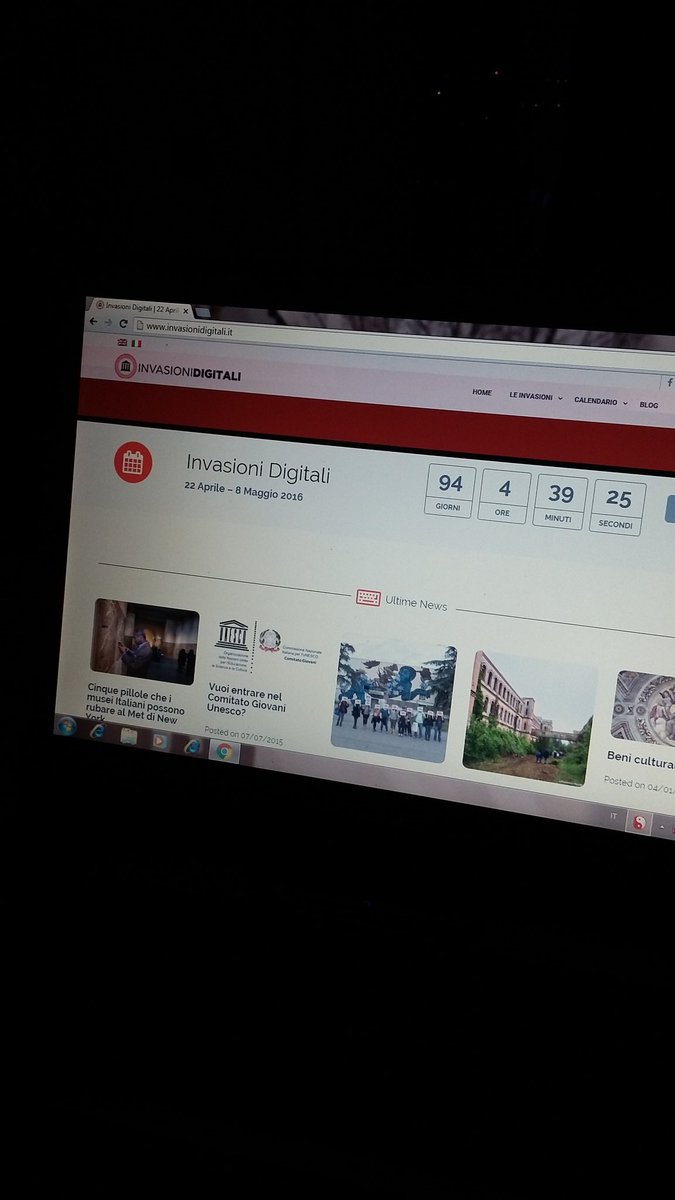This screenshot has width=675, height=1200.
Task: Reload the page with refresh icon
Action: click(x=123, y=323)
